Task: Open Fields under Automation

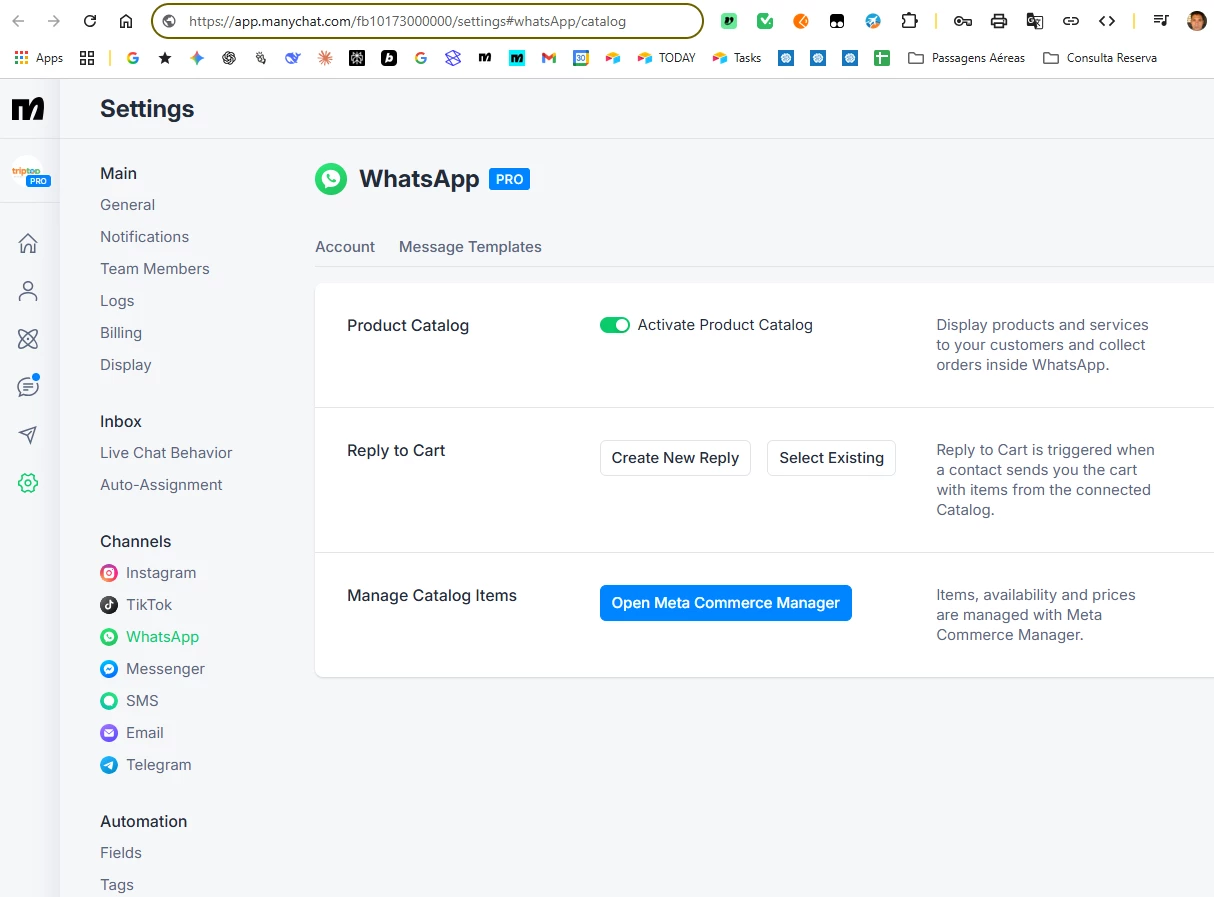Action: click(x=121, y=853)
